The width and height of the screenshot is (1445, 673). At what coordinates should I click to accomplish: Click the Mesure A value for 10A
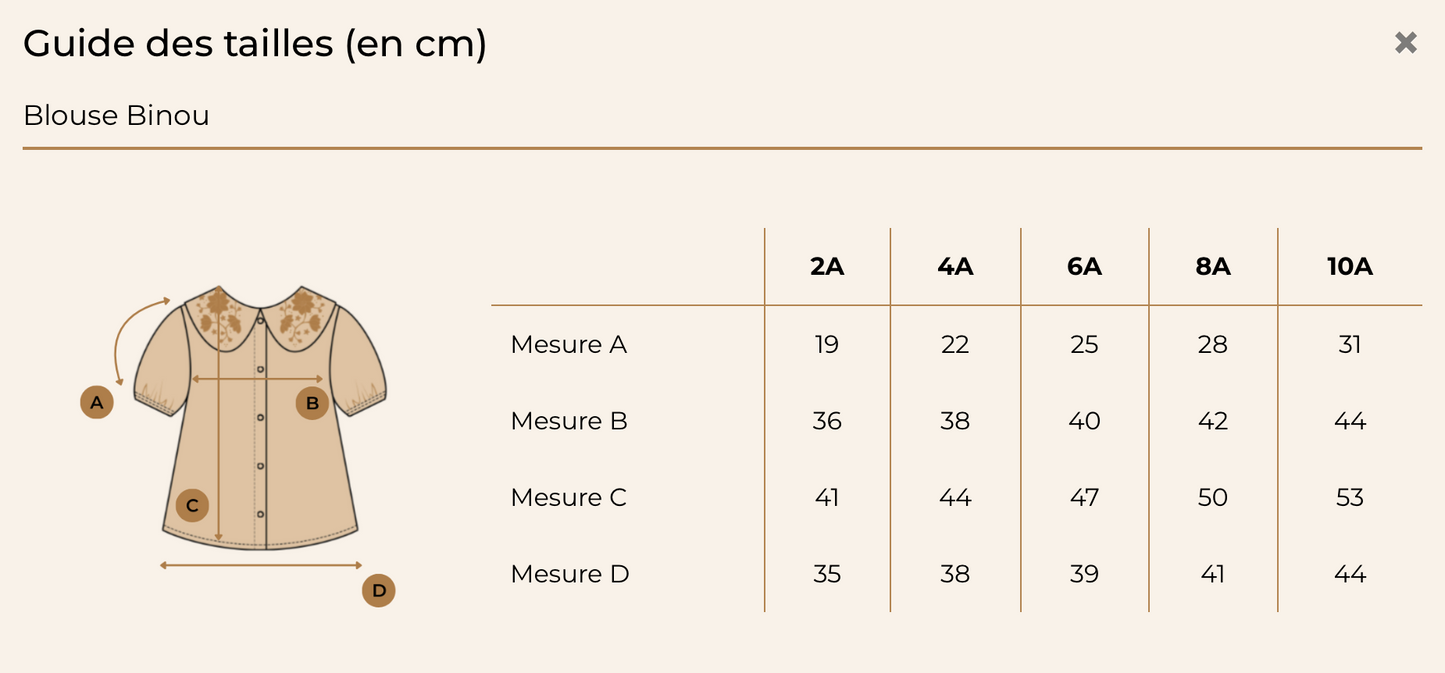tap(1349, 345)
